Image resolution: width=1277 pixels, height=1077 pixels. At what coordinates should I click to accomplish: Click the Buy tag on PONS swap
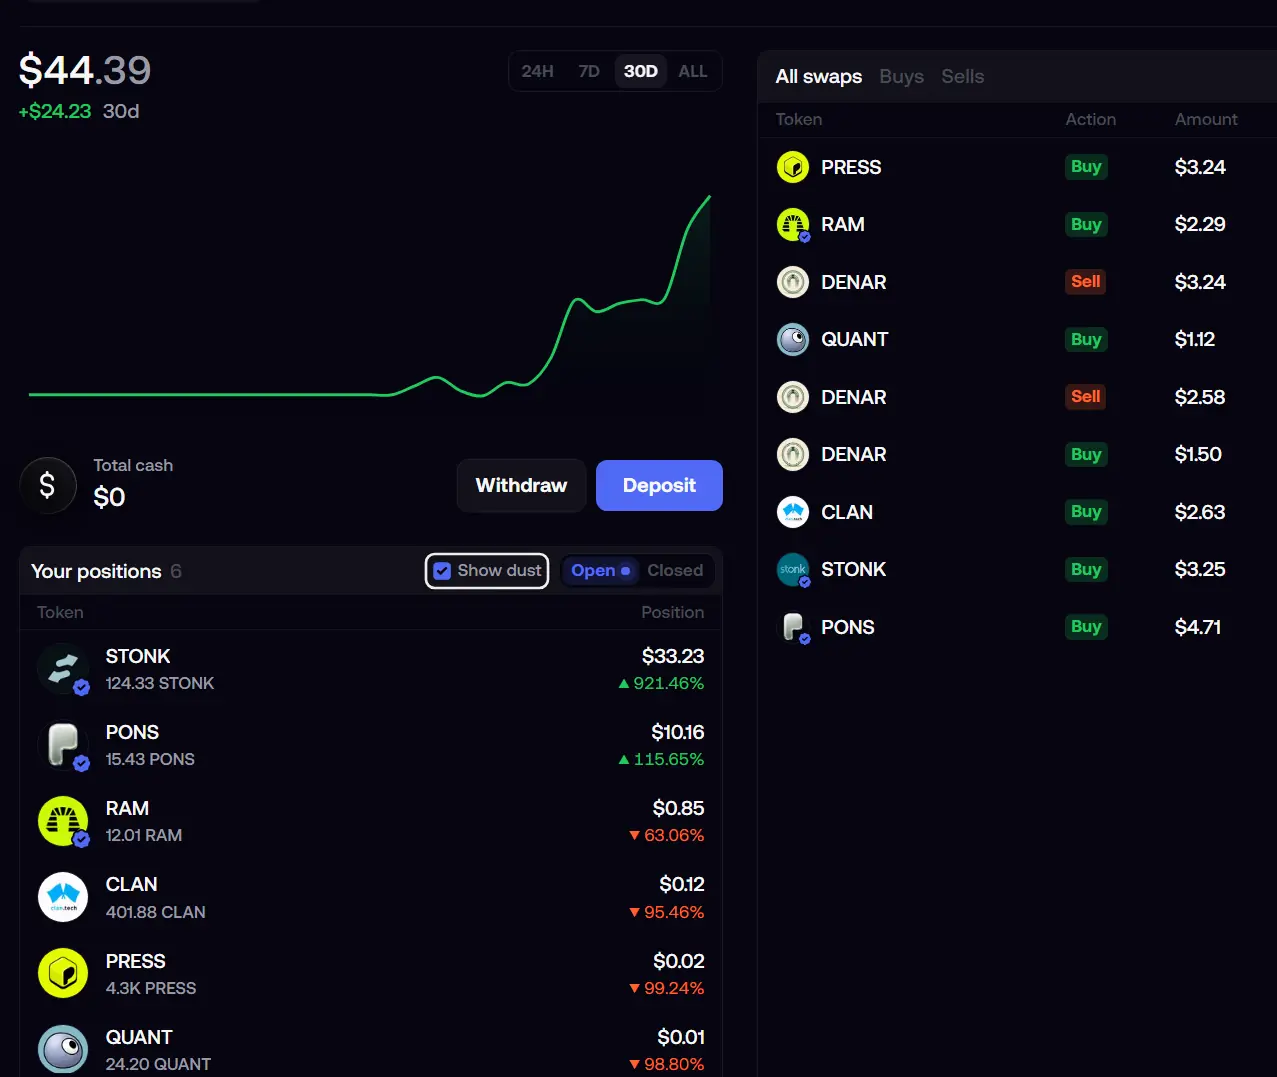(x=1086, y=627)
